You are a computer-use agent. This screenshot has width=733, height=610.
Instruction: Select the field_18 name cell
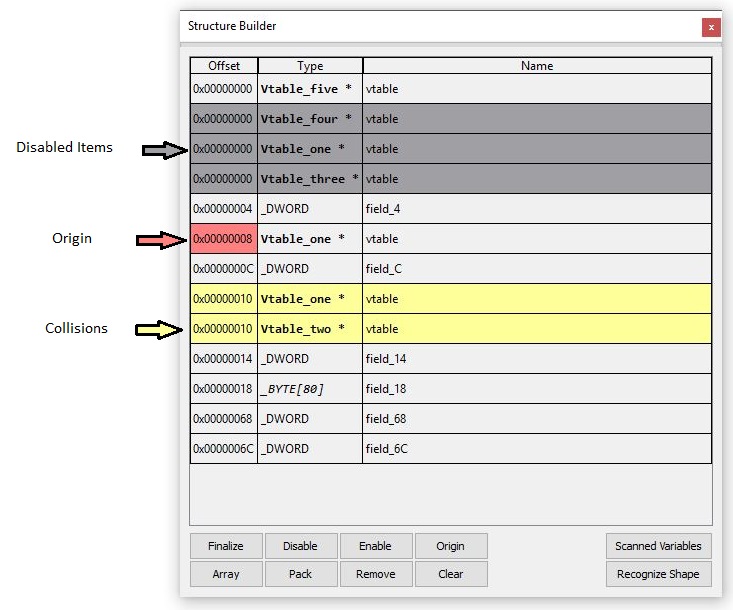[537, 388]
